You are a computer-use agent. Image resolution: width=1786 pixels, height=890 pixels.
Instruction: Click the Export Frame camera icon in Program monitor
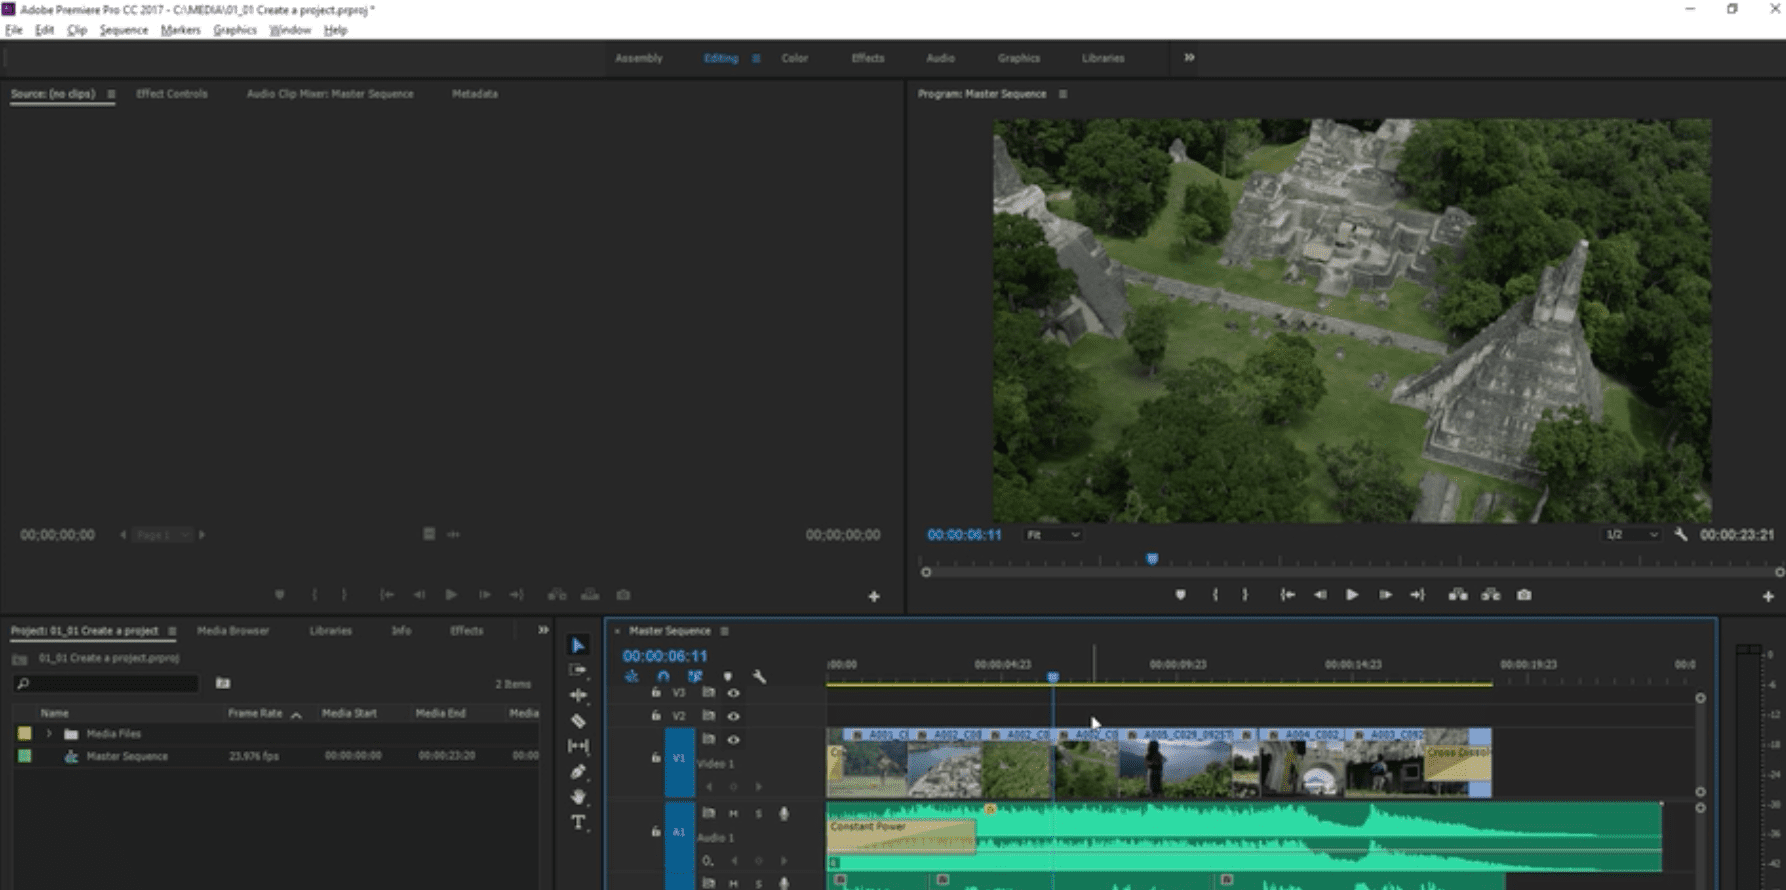[1524, 595]
